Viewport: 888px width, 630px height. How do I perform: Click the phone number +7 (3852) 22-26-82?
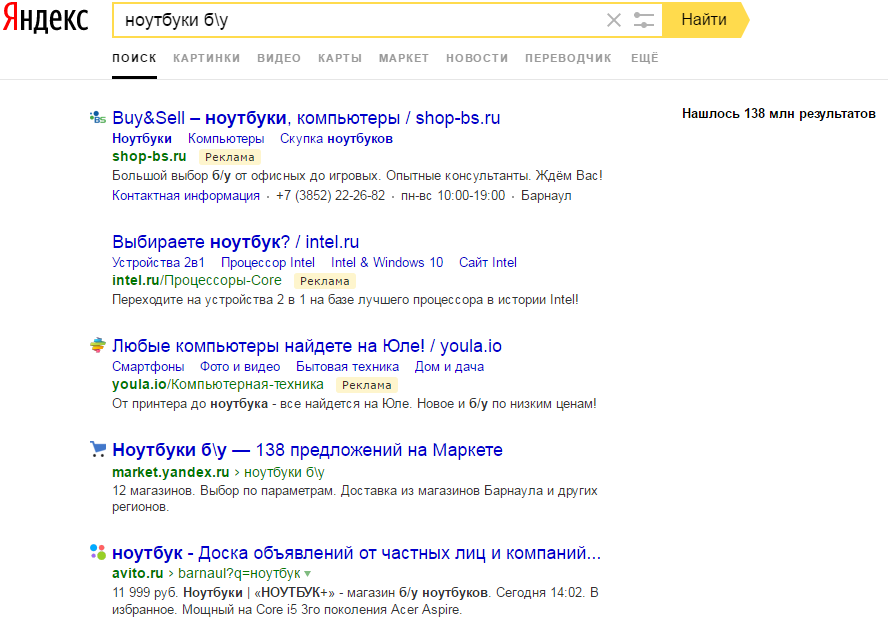pyautogui.click(x=330, y=195)
